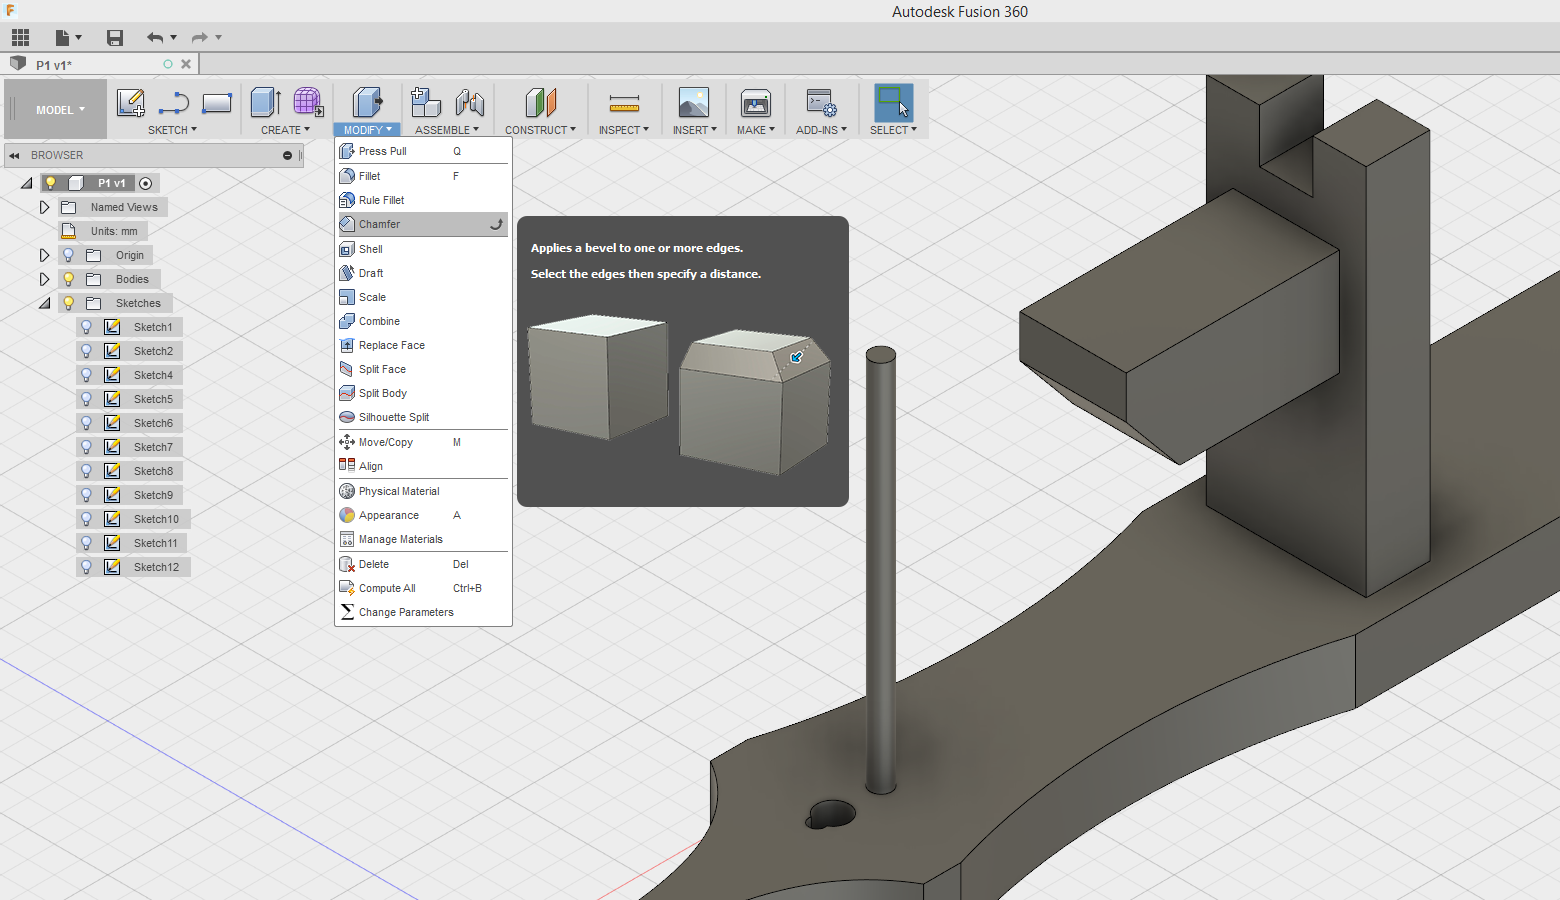Choose Fillet from Modify menu
This screenshot has height=900, width=1560.
[423, 176]
